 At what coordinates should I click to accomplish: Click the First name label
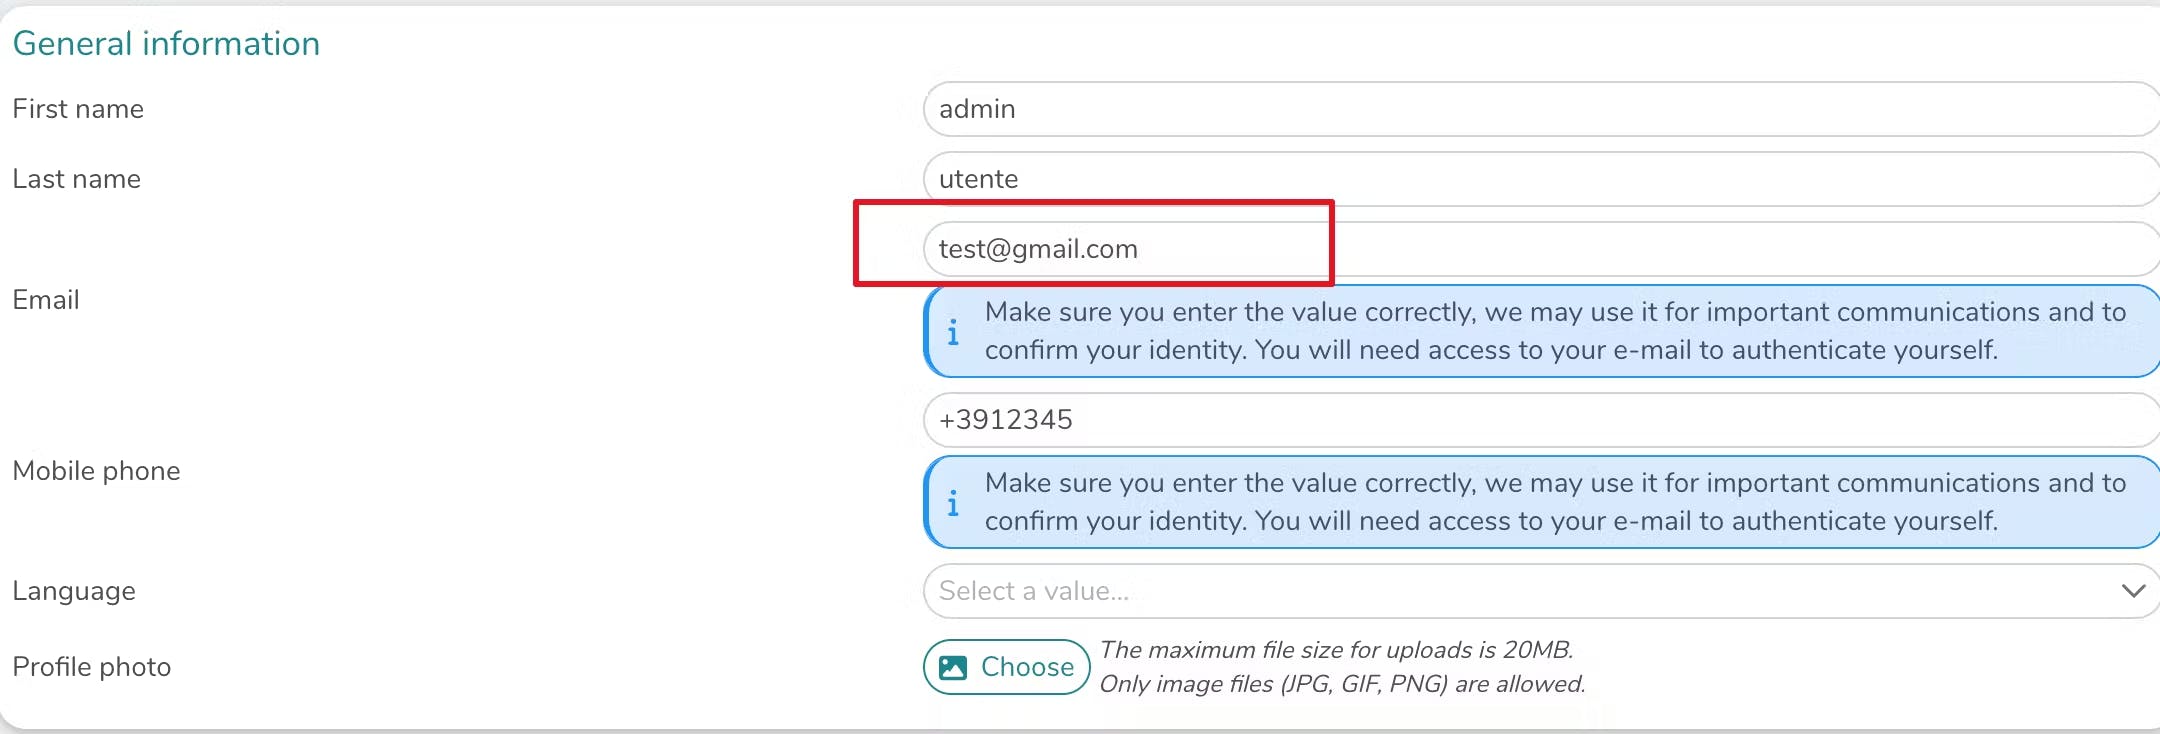tap(78, 109)
